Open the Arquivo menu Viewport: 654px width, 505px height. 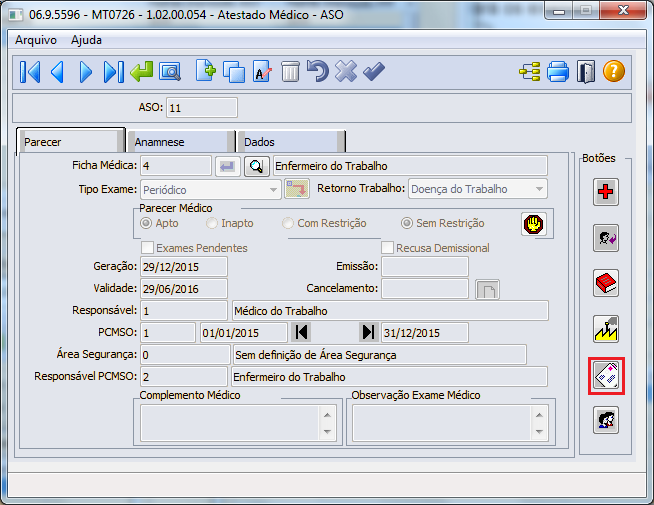point(36,40)
